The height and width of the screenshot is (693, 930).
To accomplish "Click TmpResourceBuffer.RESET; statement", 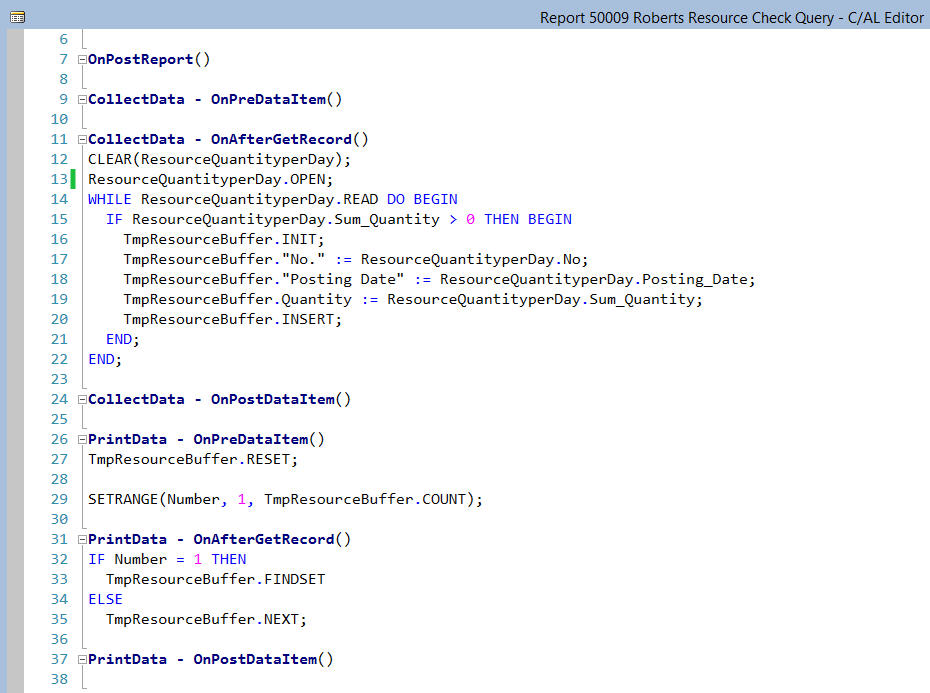I will coord(193,459).
